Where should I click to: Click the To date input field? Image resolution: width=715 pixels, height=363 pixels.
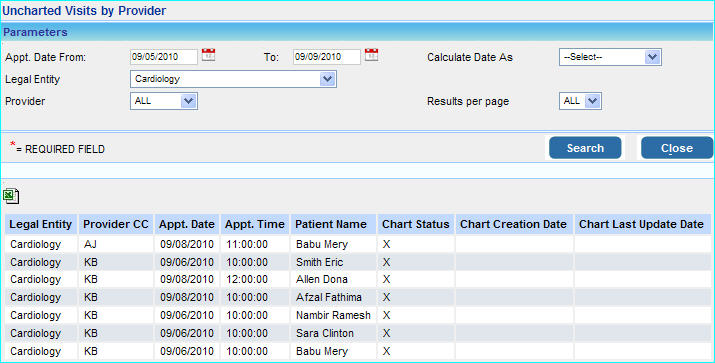click(326, 57)
